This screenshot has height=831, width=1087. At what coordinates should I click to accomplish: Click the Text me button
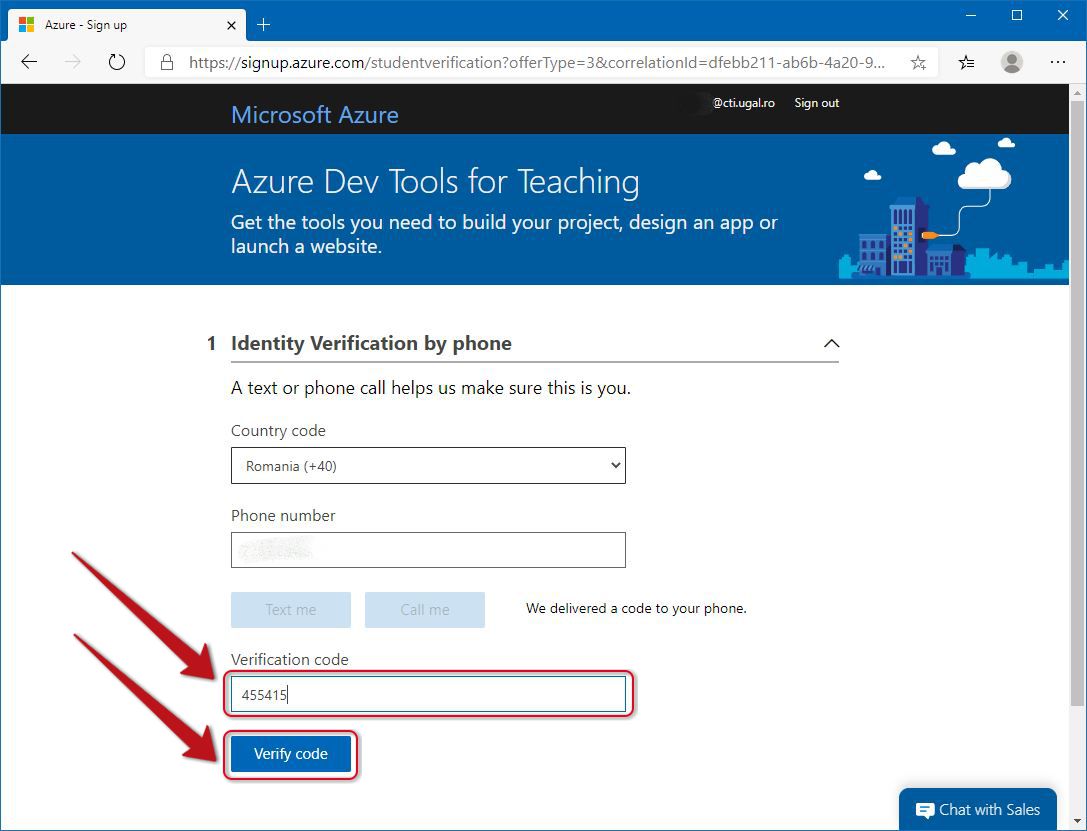290,610
